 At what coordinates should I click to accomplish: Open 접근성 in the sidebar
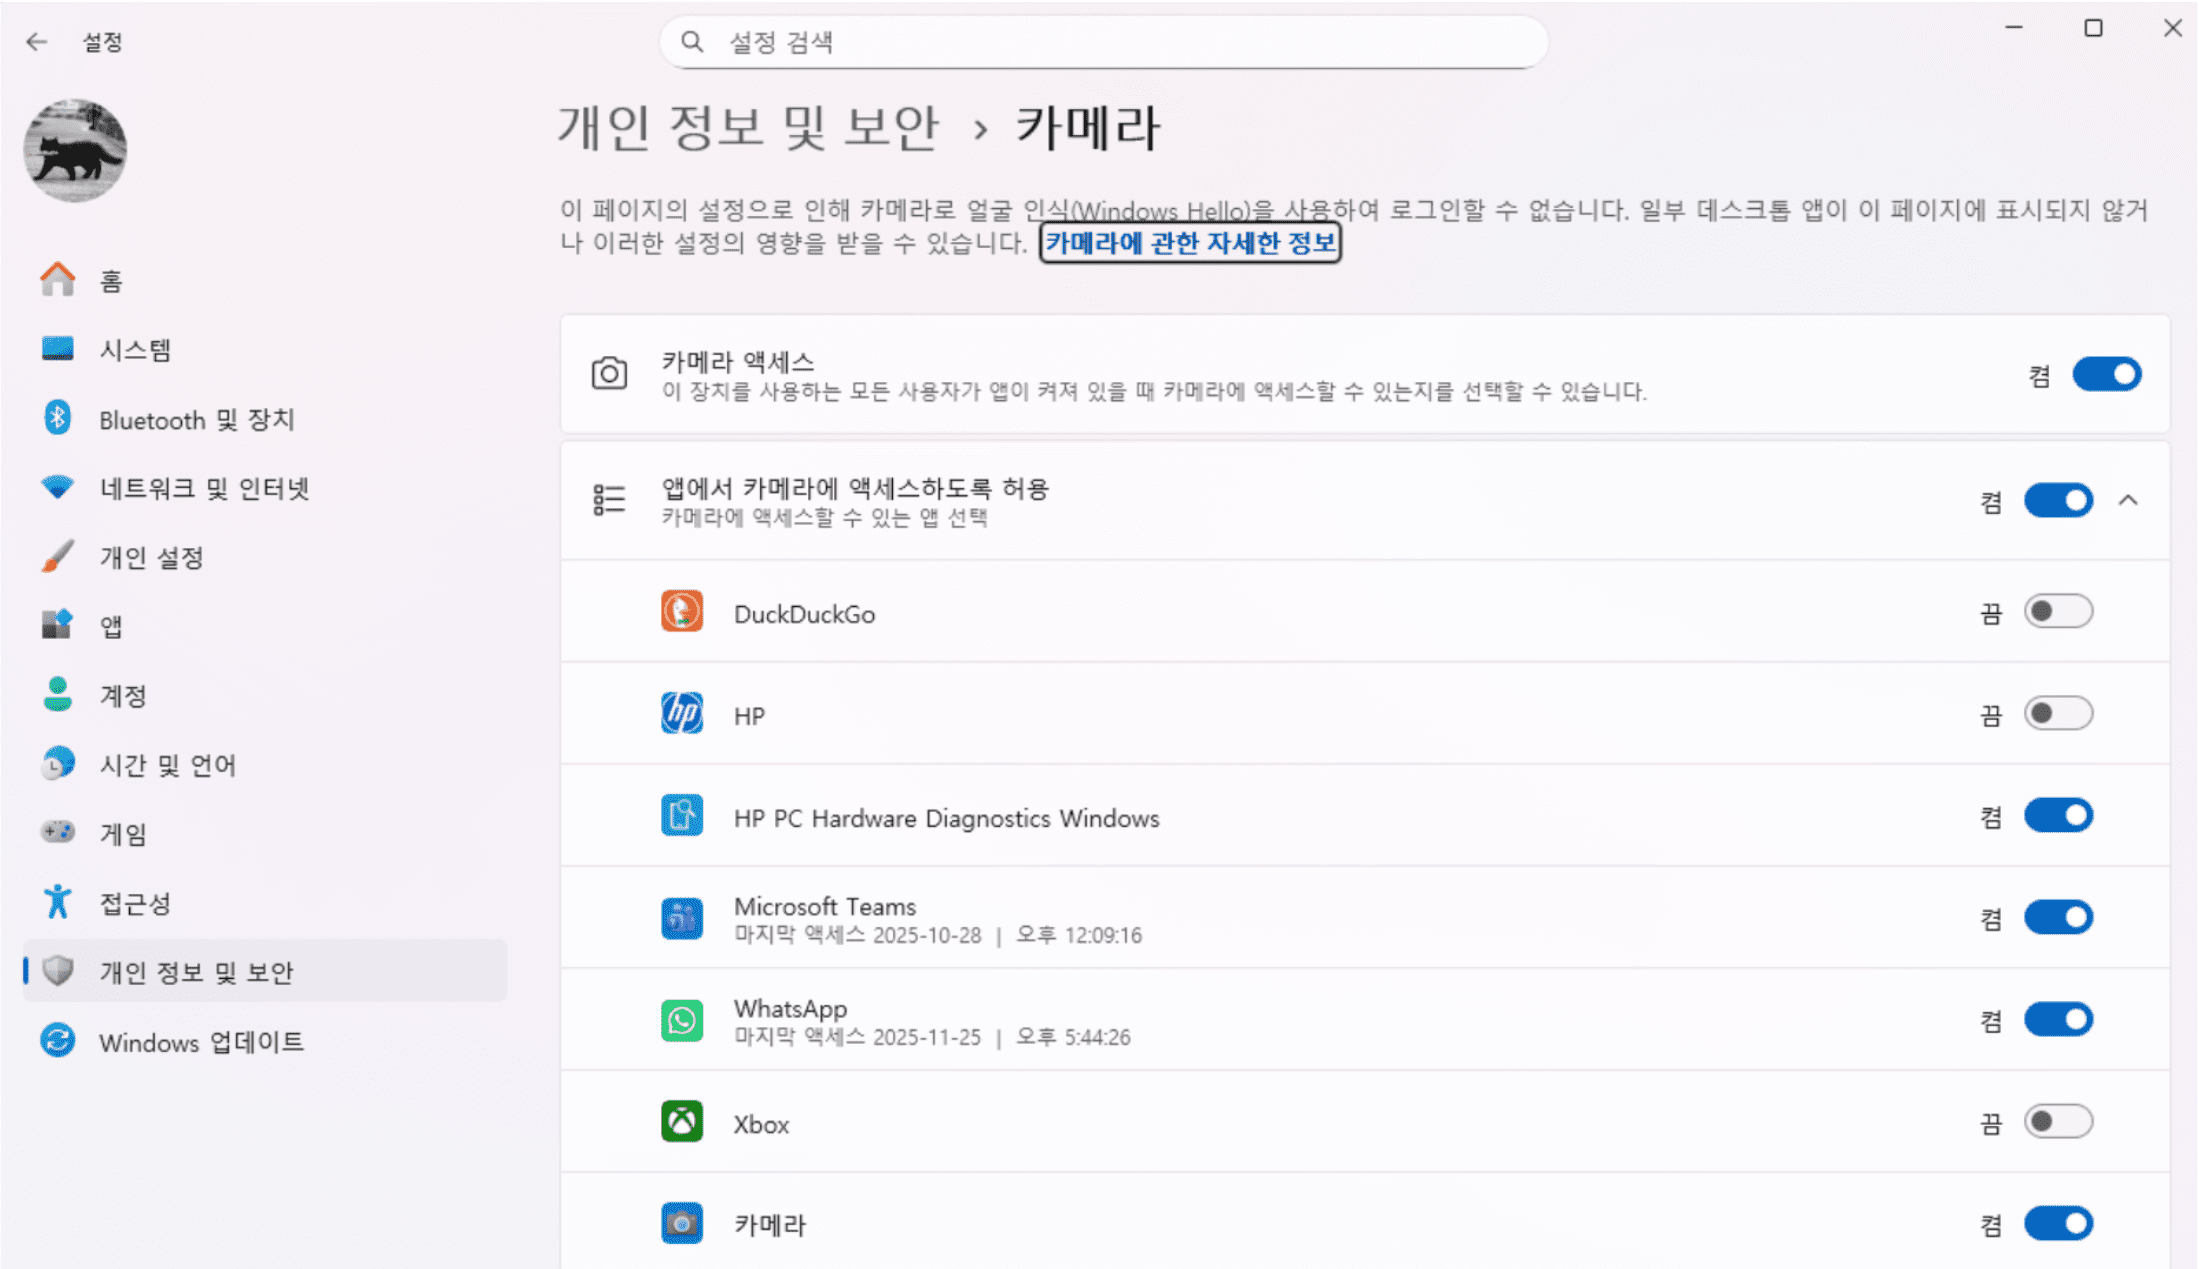point(135,904)
